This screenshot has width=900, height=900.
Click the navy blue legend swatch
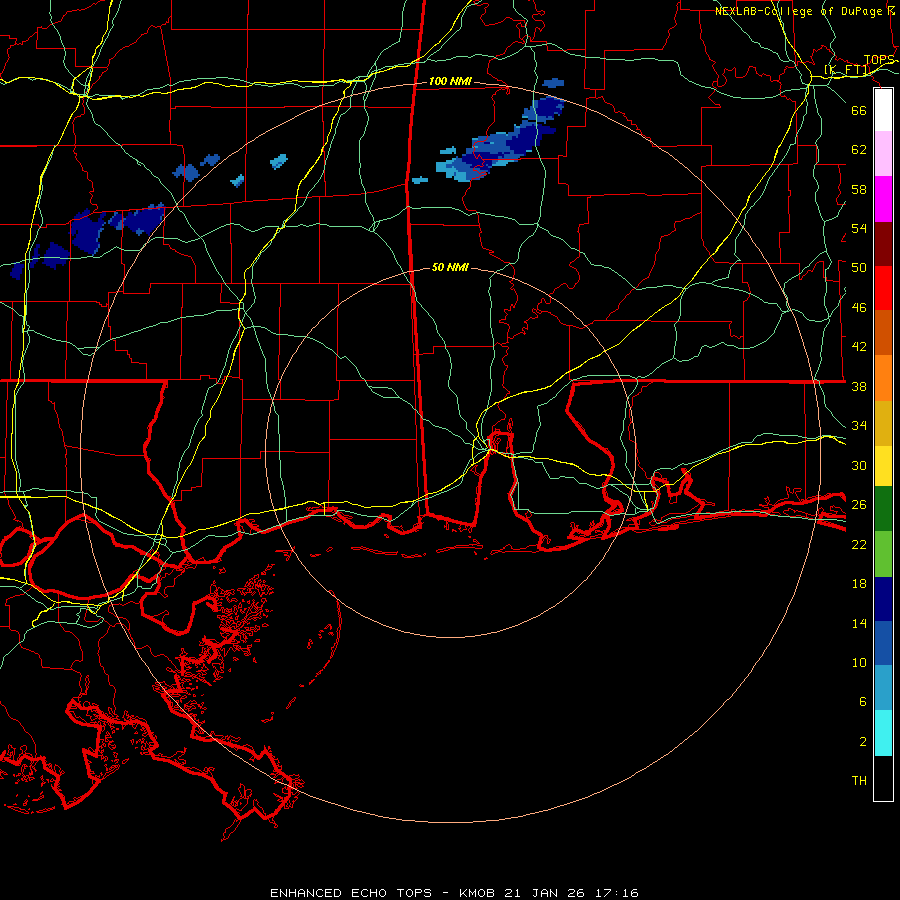pyautogui.click(x=883, y=599)
